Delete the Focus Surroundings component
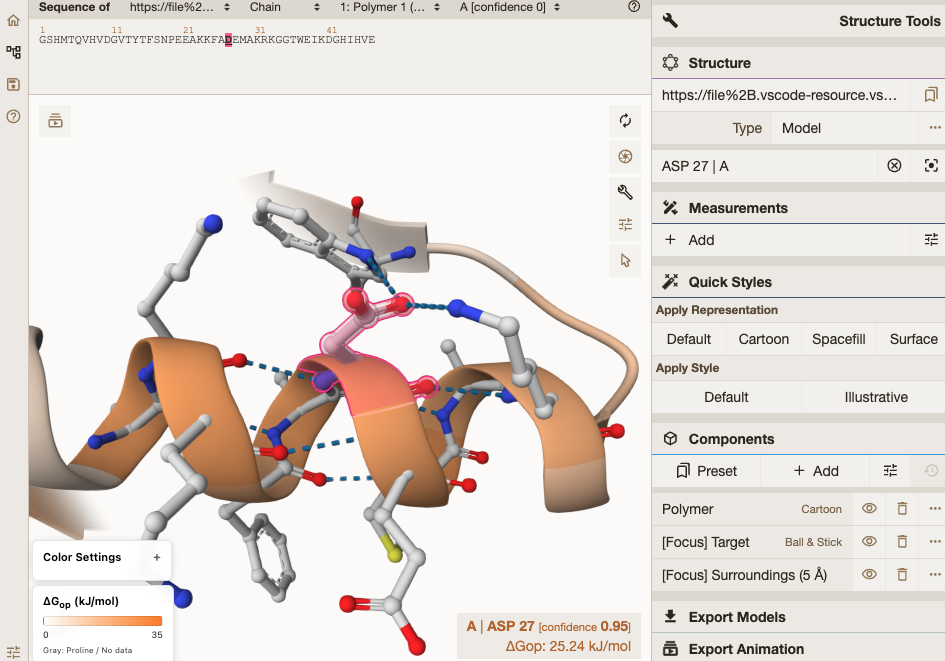 [x=902, y=574]
